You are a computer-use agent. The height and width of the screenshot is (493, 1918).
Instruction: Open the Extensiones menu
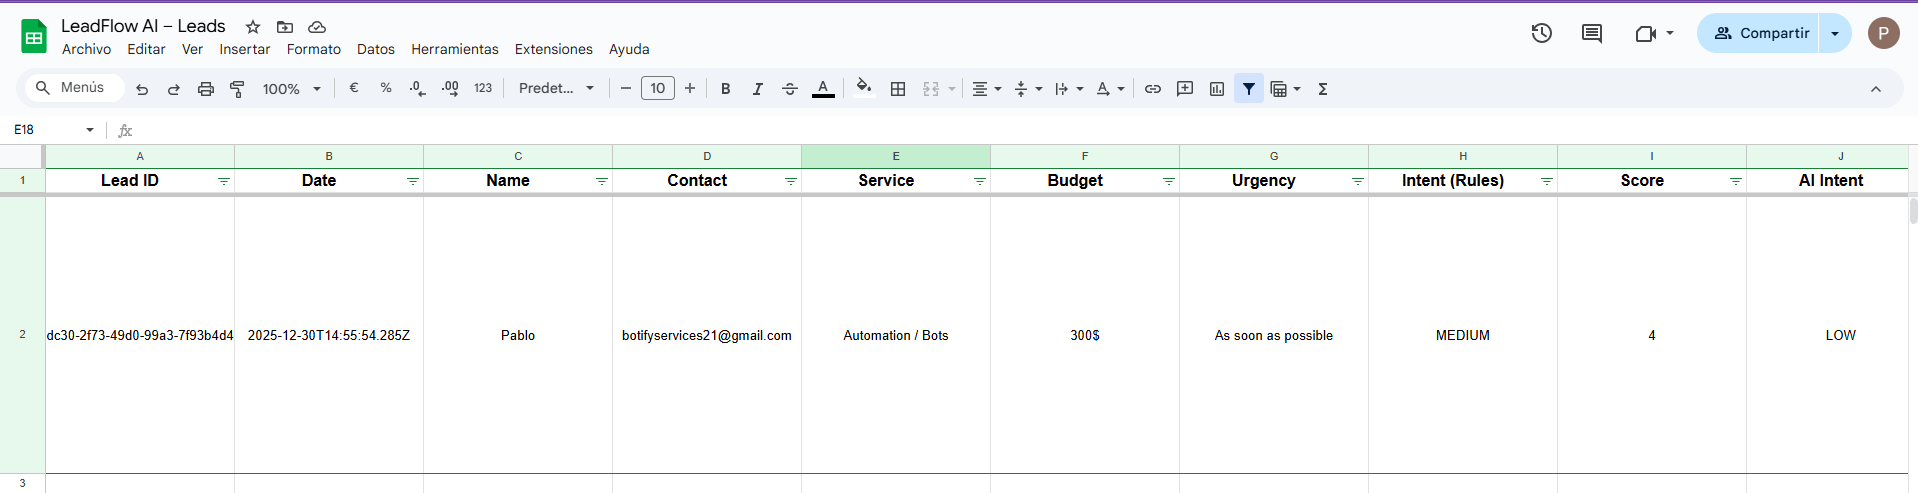pyautogui.click(x=554, y=49)
